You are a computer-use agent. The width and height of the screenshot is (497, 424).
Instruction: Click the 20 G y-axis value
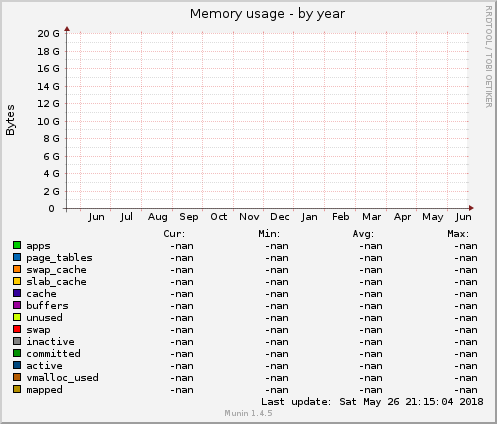click(x=48, y=34)
